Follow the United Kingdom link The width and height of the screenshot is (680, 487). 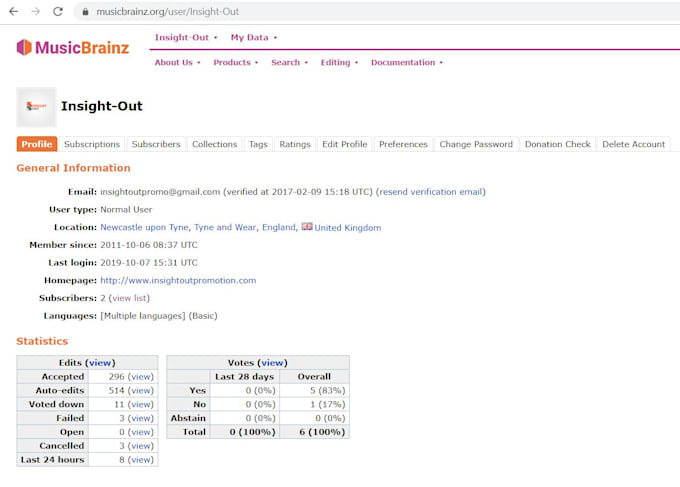(348, 228)
